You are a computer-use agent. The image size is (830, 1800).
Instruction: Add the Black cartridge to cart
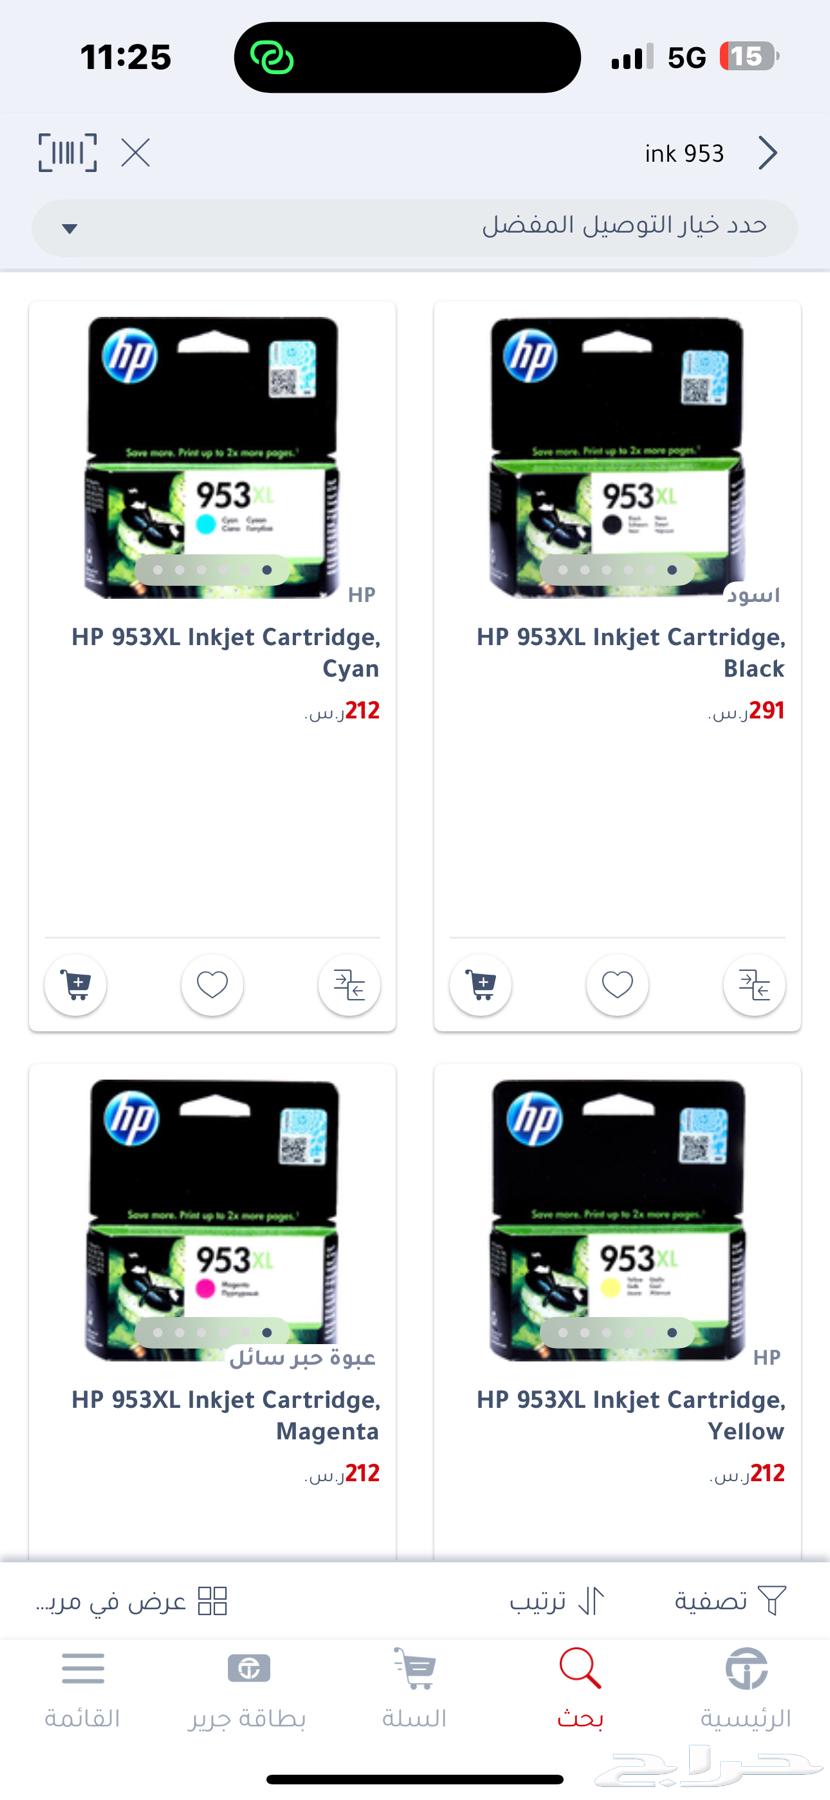point(481,985)
